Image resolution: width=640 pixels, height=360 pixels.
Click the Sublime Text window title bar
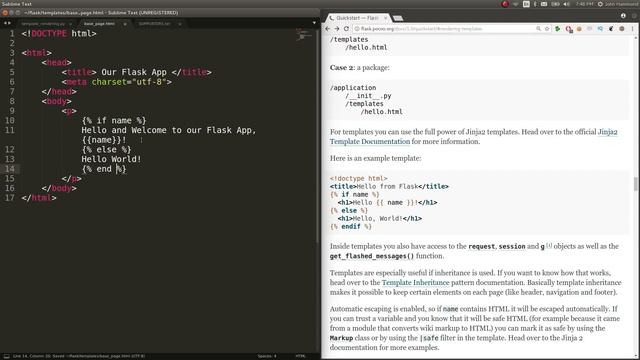pyautogui.click(x=160, y=13)
